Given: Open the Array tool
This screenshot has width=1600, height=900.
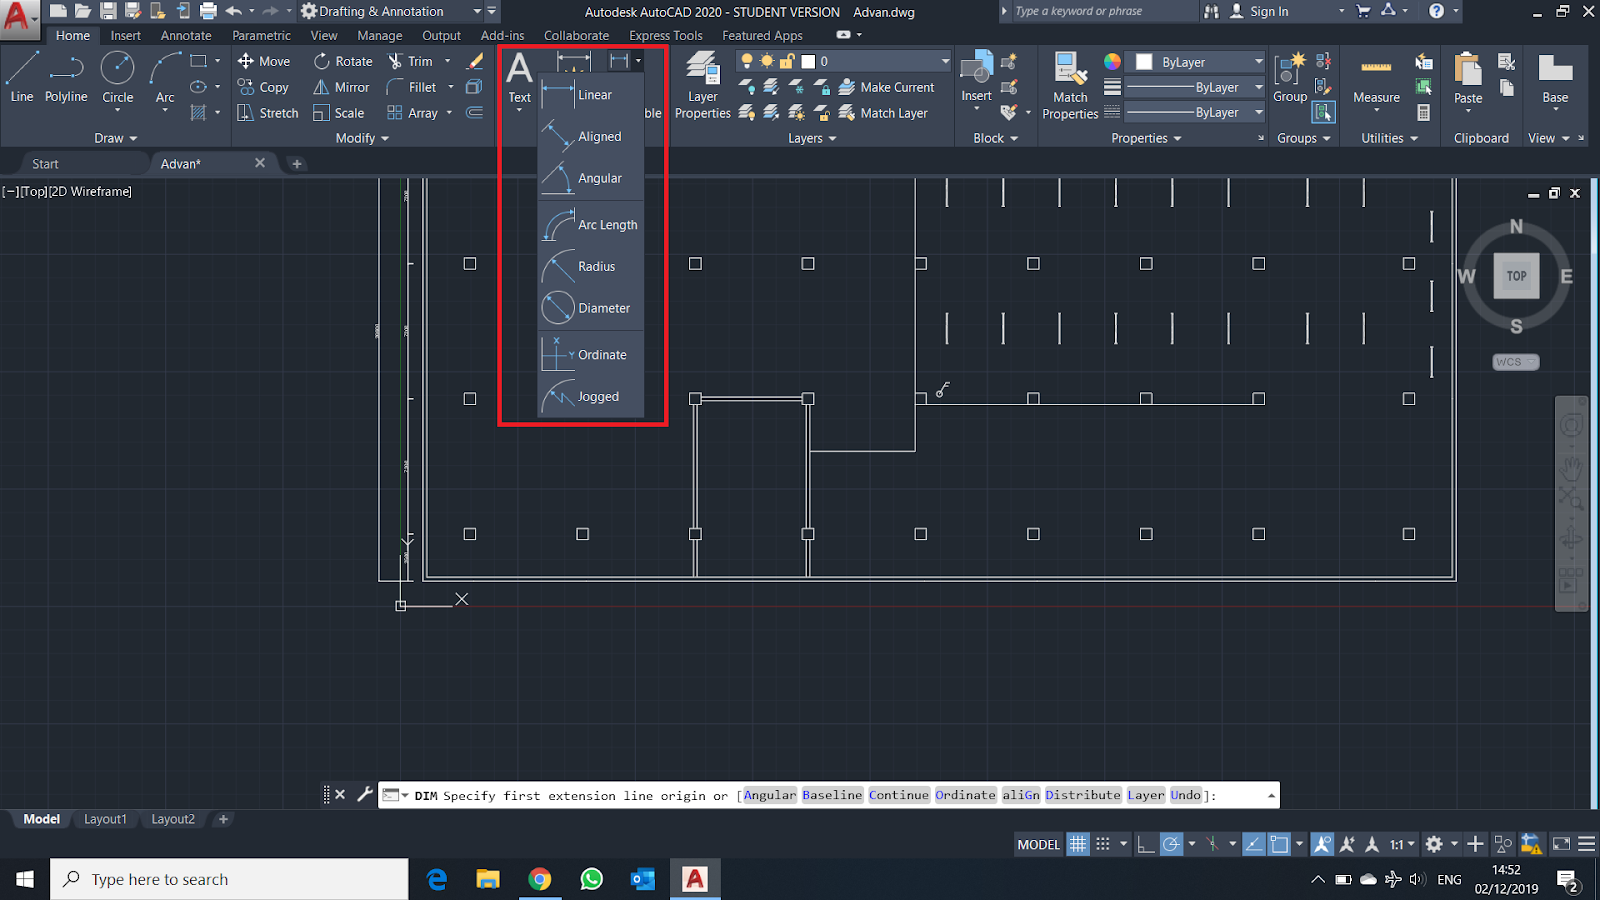Looking at the screenshot, I should coord(413,113).
